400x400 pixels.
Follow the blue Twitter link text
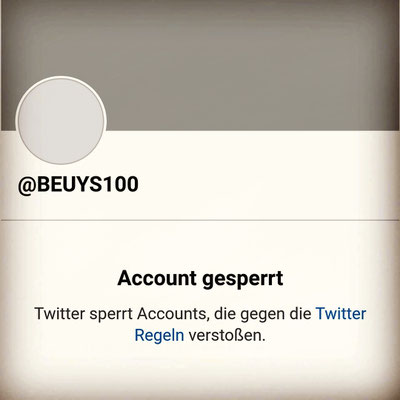341,313
